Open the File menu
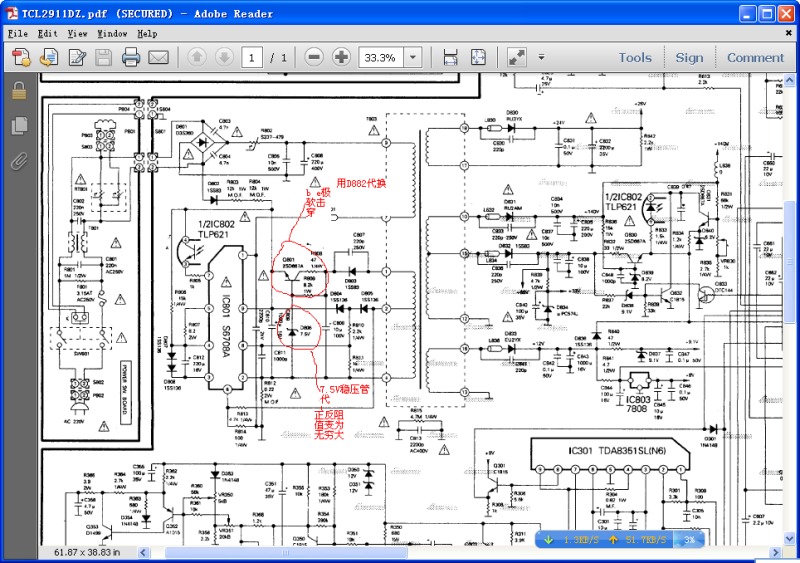 (x=18, y=34)
